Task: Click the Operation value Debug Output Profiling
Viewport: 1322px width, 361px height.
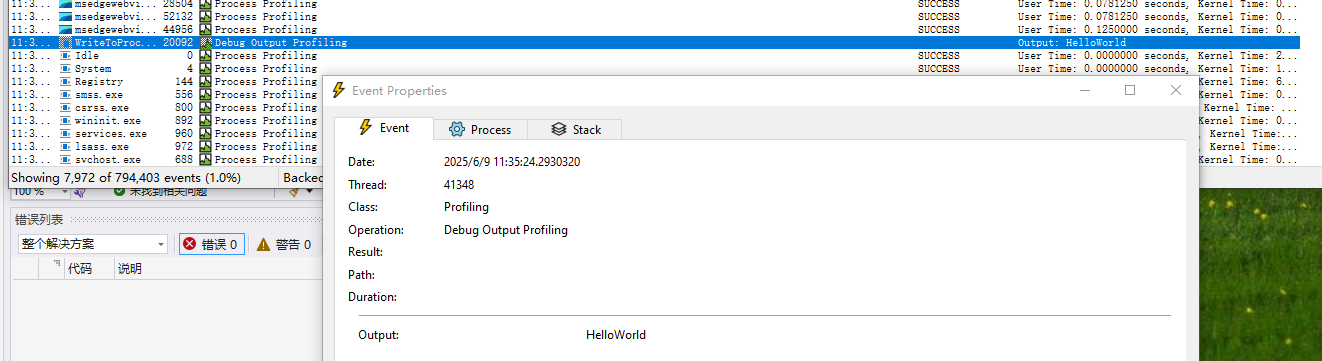Action: point(506,230)
